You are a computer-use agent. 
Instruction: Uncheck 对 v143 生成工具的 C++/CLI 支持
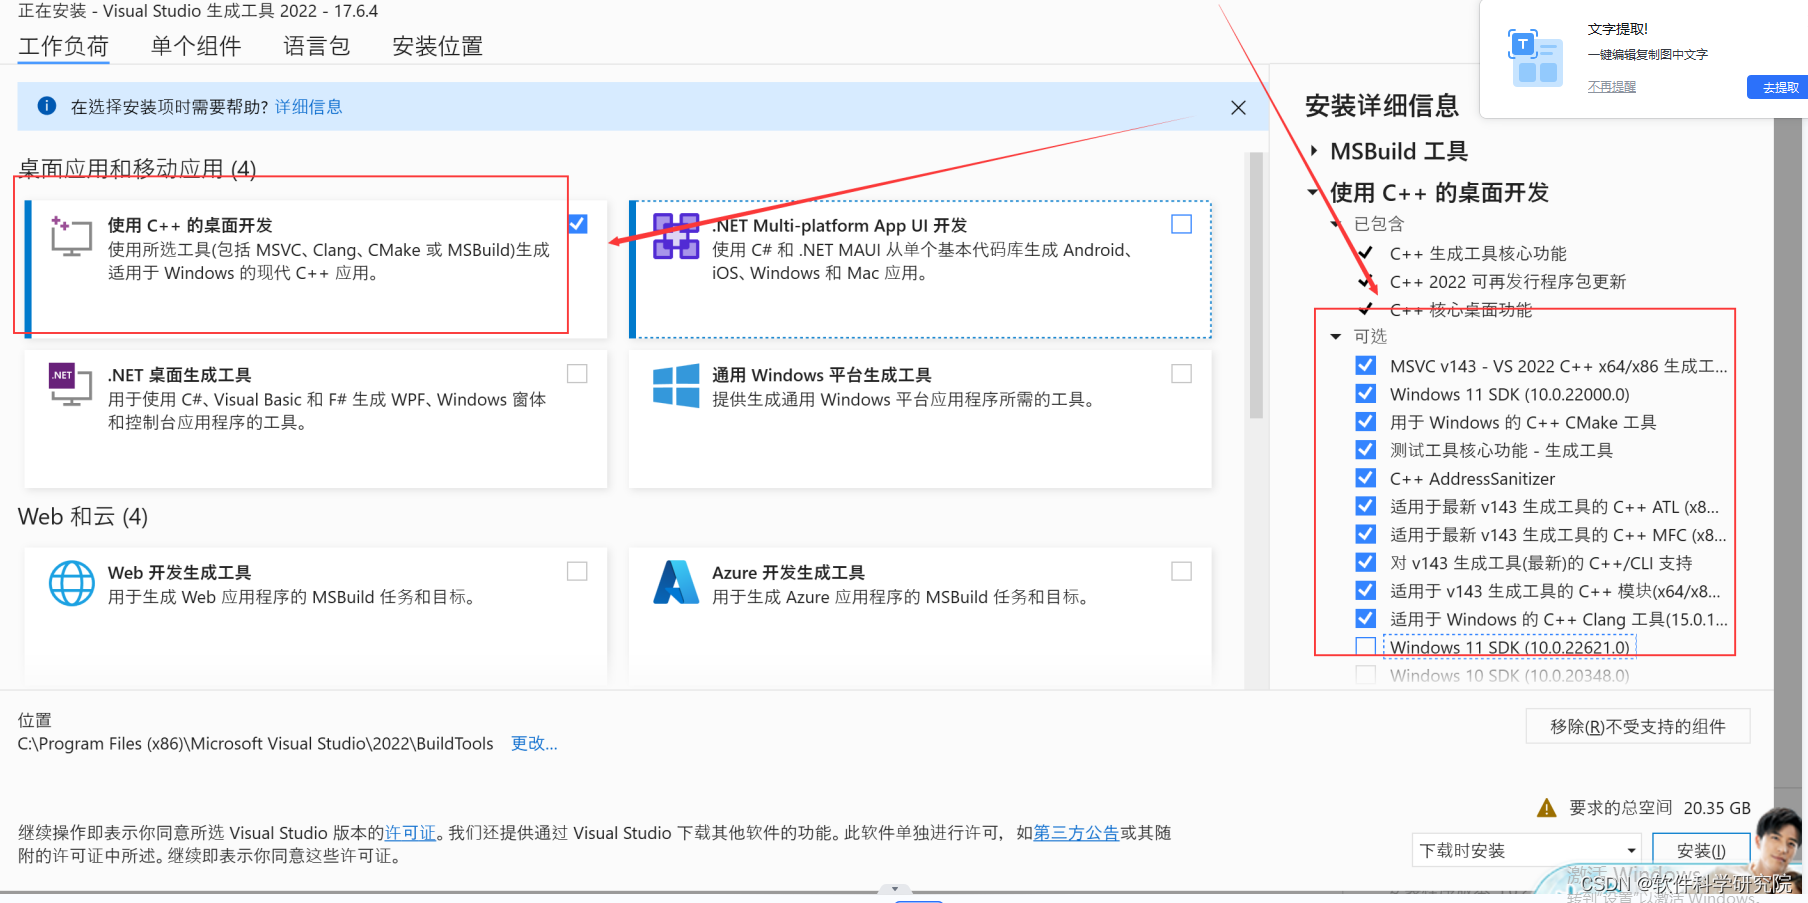pos(1365,562)
